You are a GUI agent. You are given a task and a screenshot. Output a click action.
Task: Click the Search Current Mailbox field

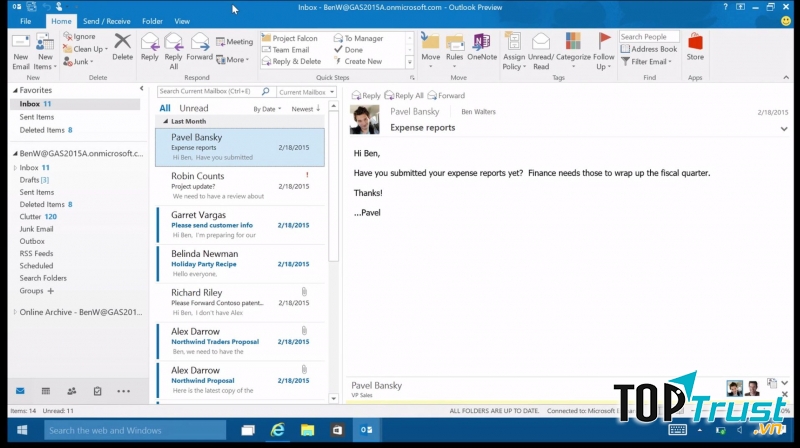[x=209, y=91]
